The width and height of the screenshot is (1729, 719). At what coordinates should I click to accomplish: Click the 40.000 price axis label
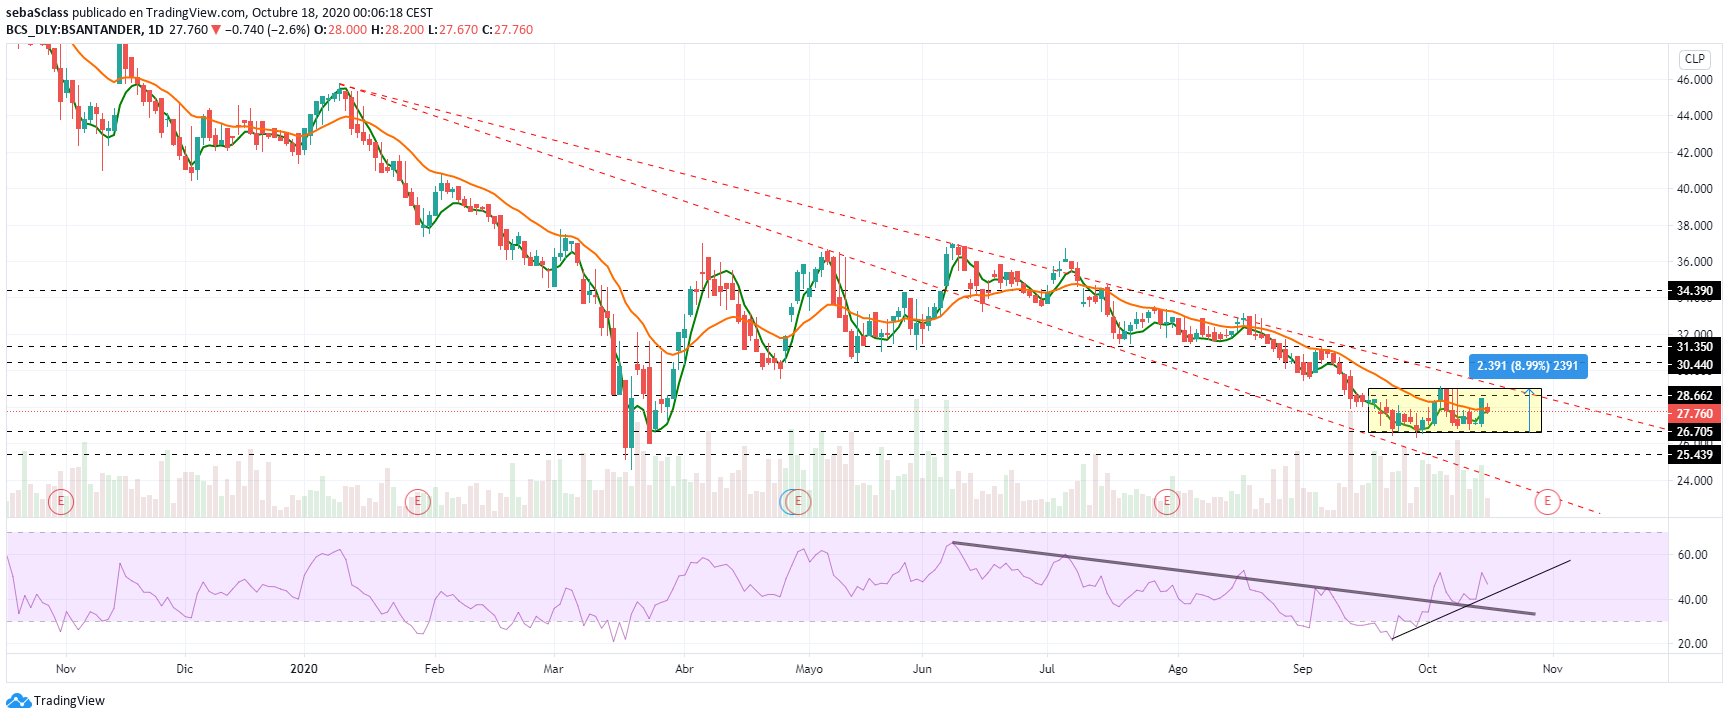point(1695,189)
